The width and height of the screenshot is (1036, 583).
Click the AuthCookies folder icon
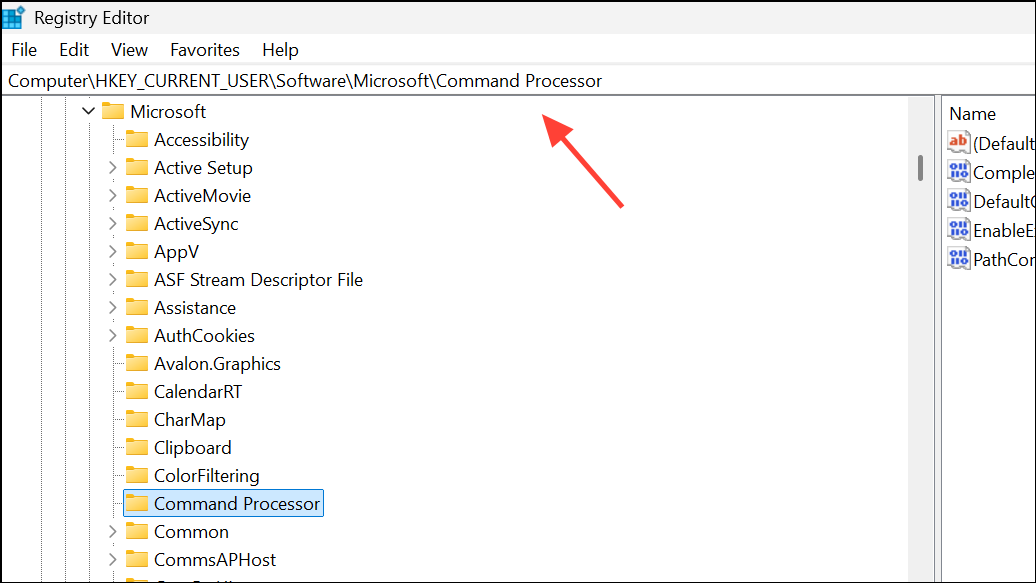coord(137,335)
